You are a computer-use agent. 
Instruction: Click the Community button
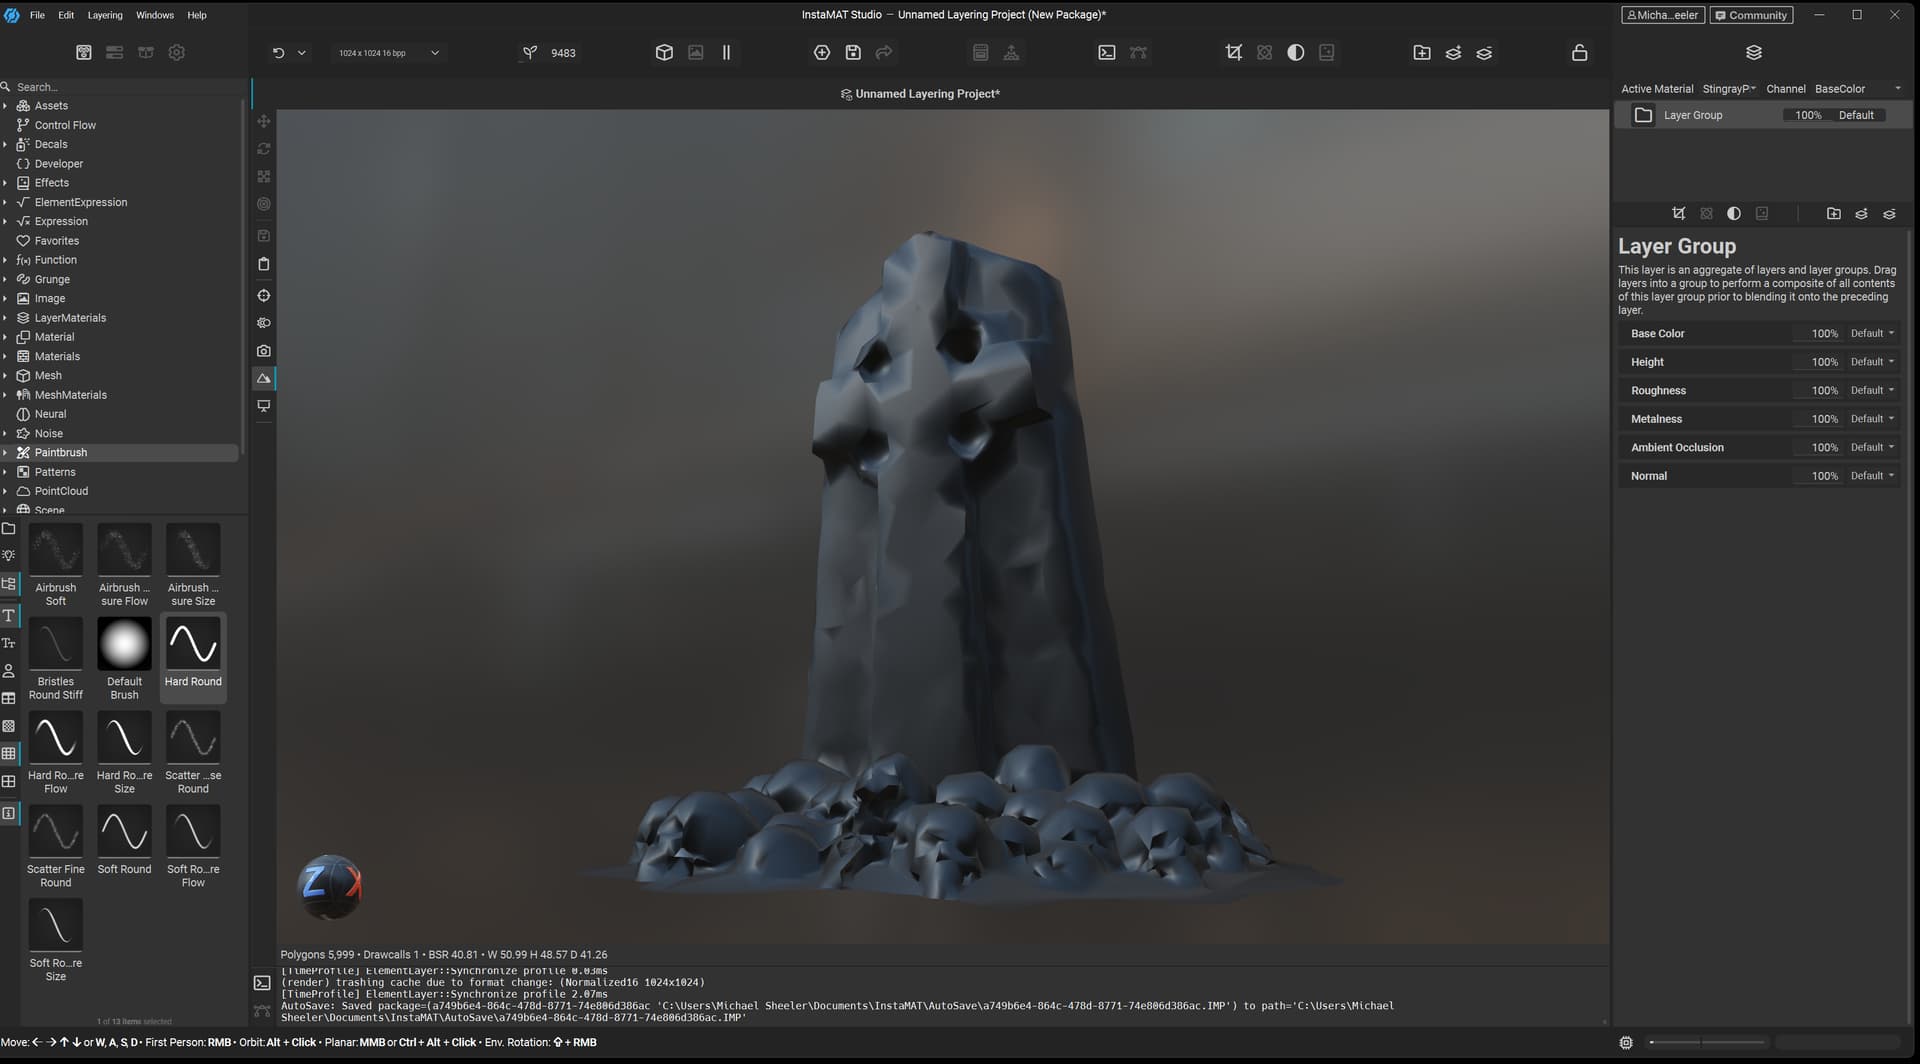click(x=1751, y=15)
